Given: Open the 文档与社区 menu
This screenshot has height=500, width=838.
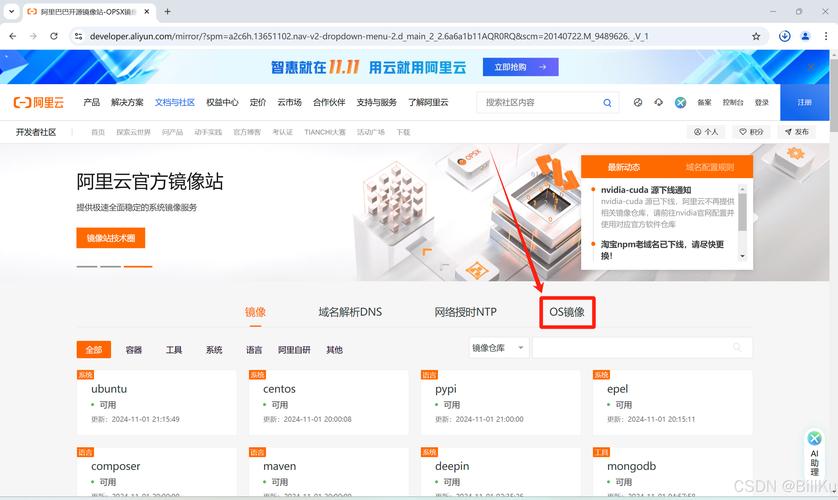Looking at the screenshot, I should pyautogui.click(x=175, y=102).
